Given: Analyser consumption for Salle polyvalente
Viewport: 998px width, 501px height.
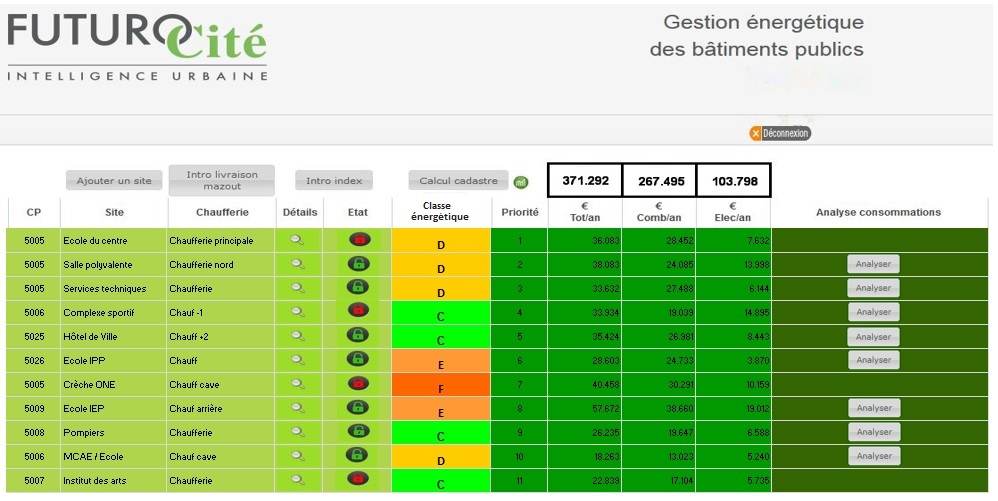Looking at the screenshot, I should [x=873, y=264].
